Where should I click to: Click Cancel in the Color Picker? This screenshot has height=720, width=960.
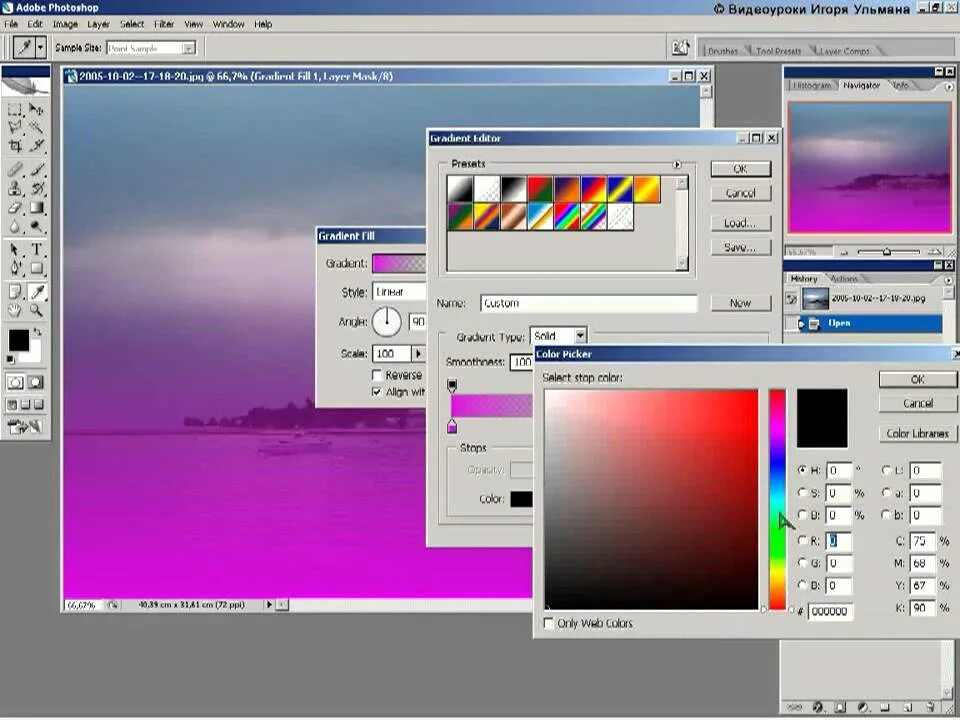[x=917, y=403]
